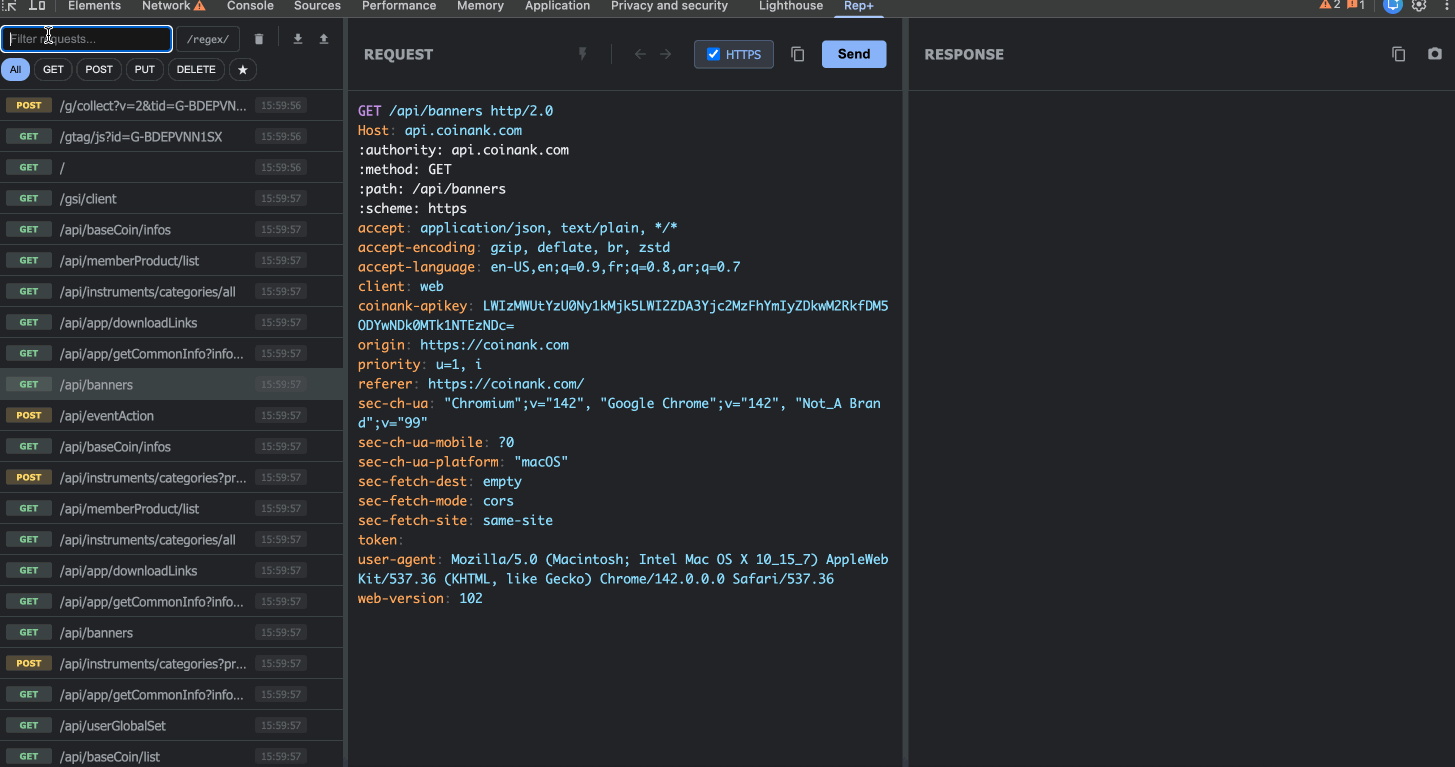Screen dimensions: 1455x767
Task: Click the GET /api/banners http/2.0 line
Action: [x=455, y=111]
